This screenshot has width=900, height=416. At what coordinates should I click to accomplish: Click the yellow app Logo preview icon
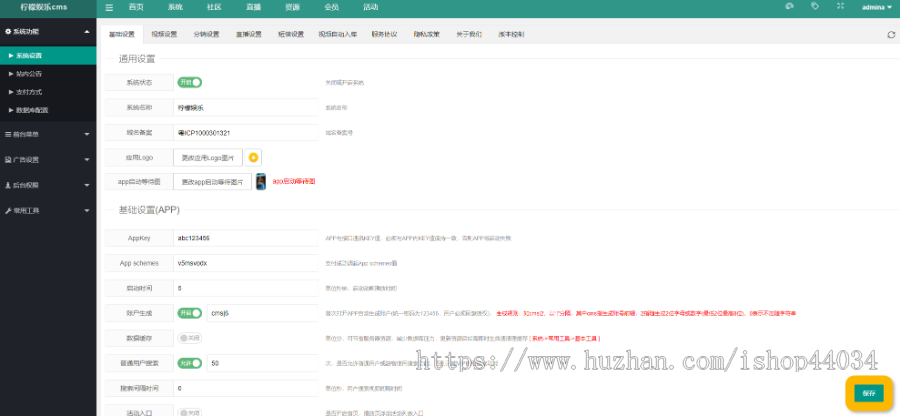(253, 157)
